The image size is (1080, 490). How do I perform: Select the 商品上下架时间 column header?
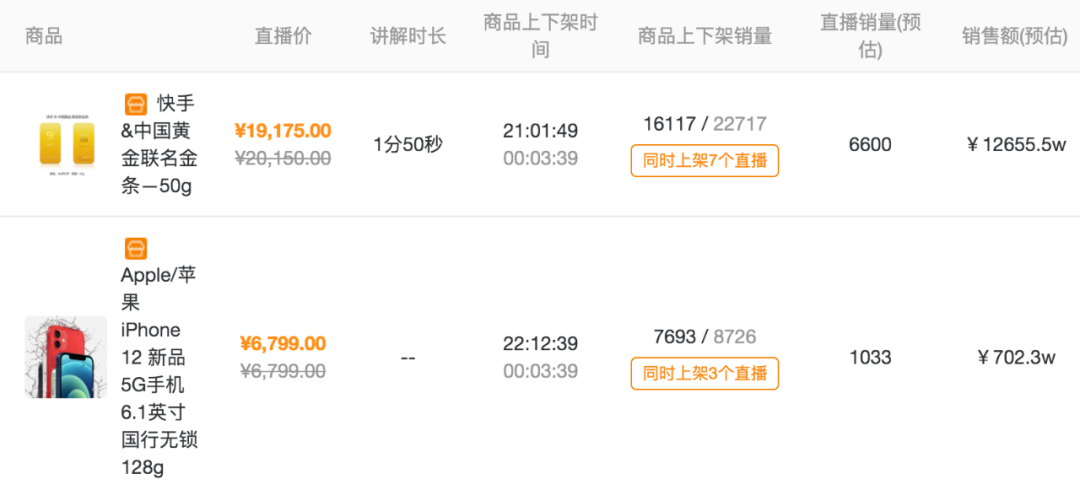point(540,36)
